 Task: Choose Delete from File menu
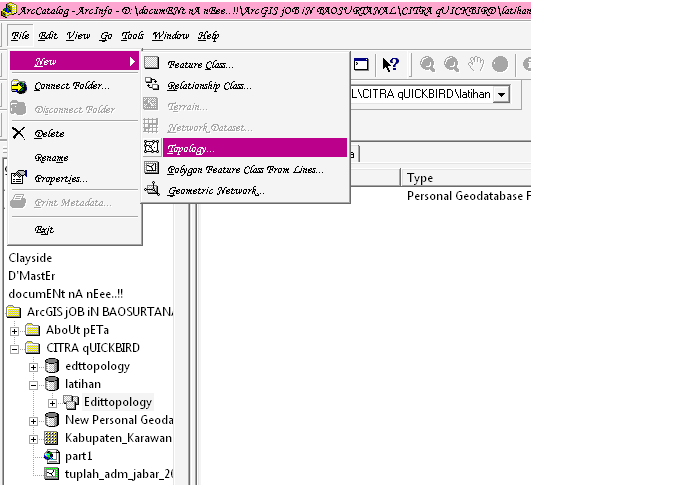point(49,134)
